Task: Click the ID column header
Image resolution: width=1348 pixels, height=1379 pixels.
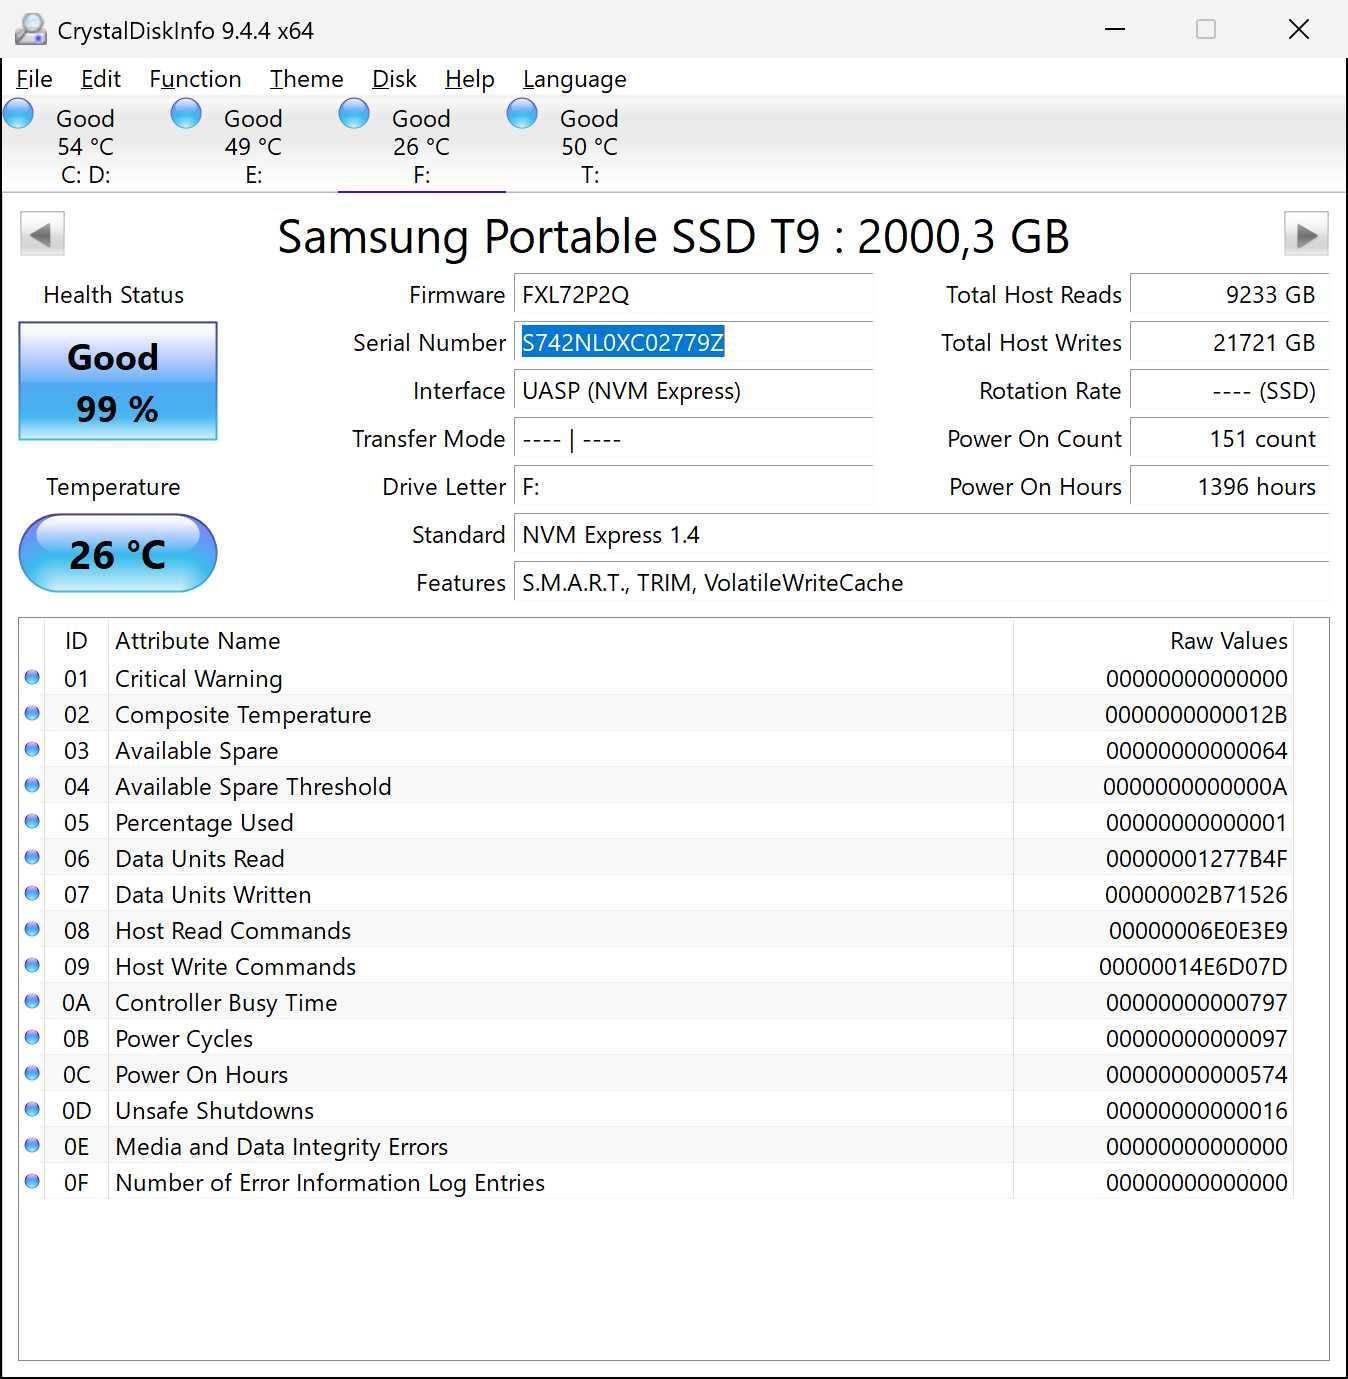Action: point(76,641)
